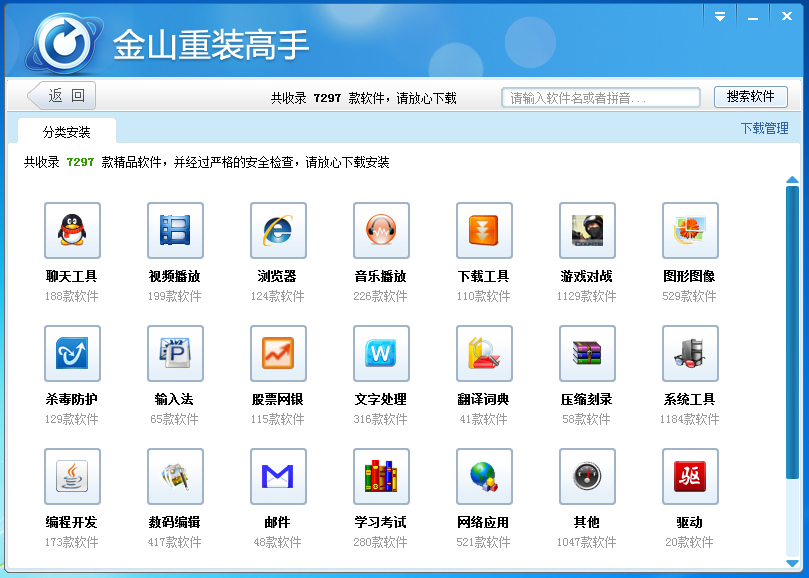Select the 视频播放 video player category icon

pyautogui.click(x=175, y=231)
